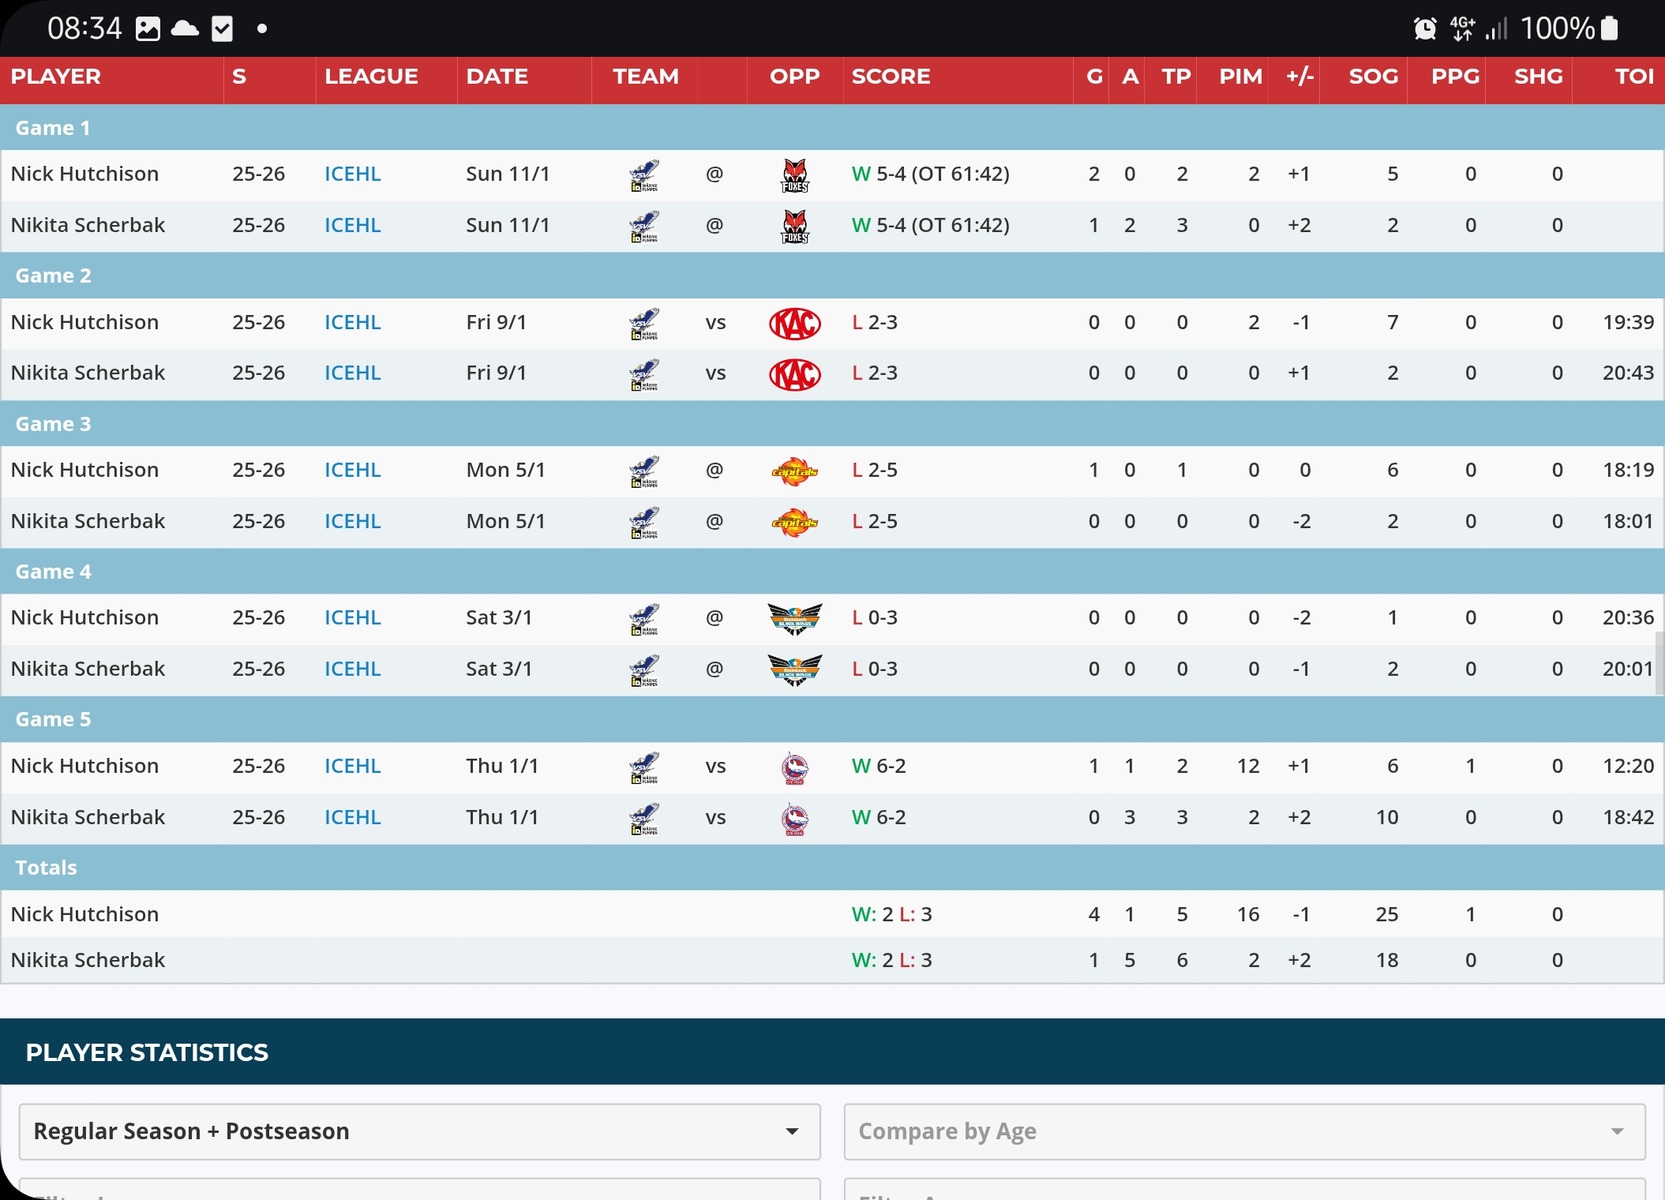Image resolution: width=1665 pixels, height=1200 pixels.
Task: Tap the alarm icon in status bar
Action: 1425,28
